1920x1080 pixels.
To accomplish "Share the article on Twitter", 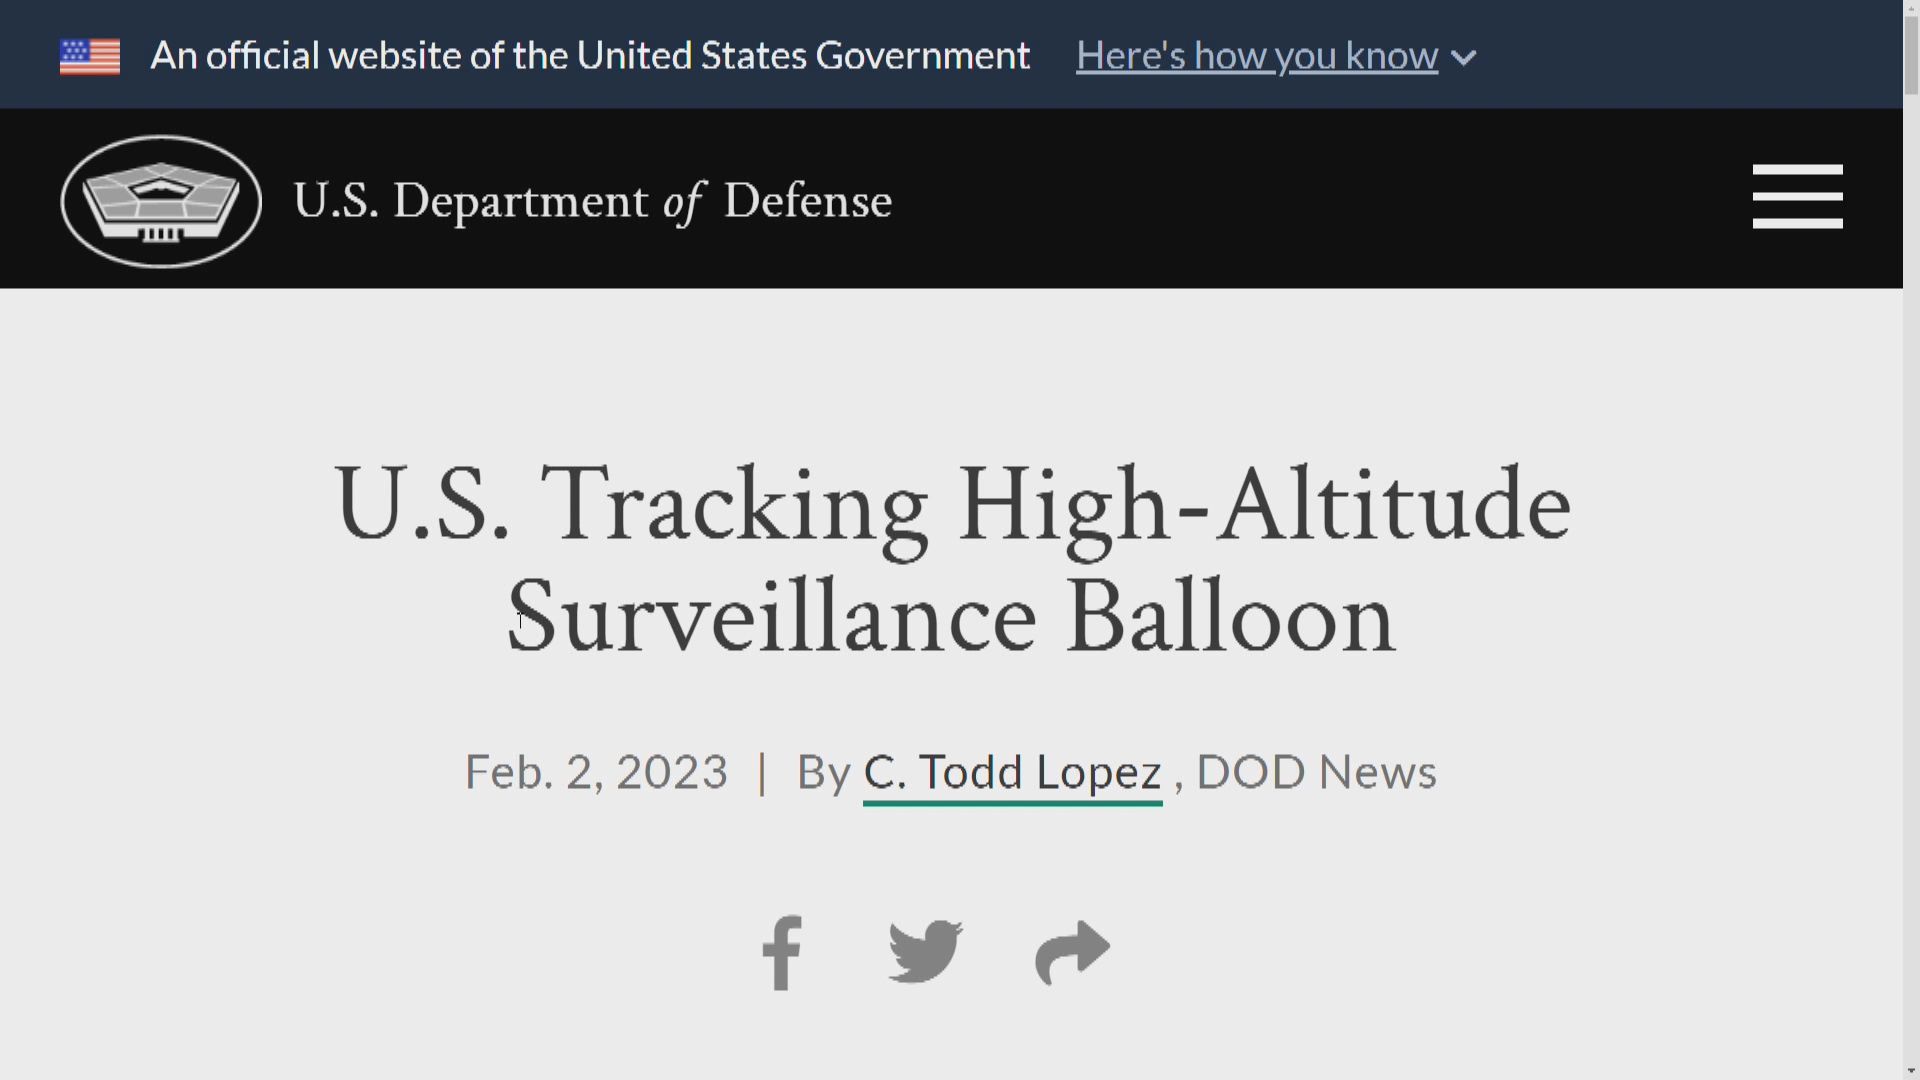I will pos(925,952).
